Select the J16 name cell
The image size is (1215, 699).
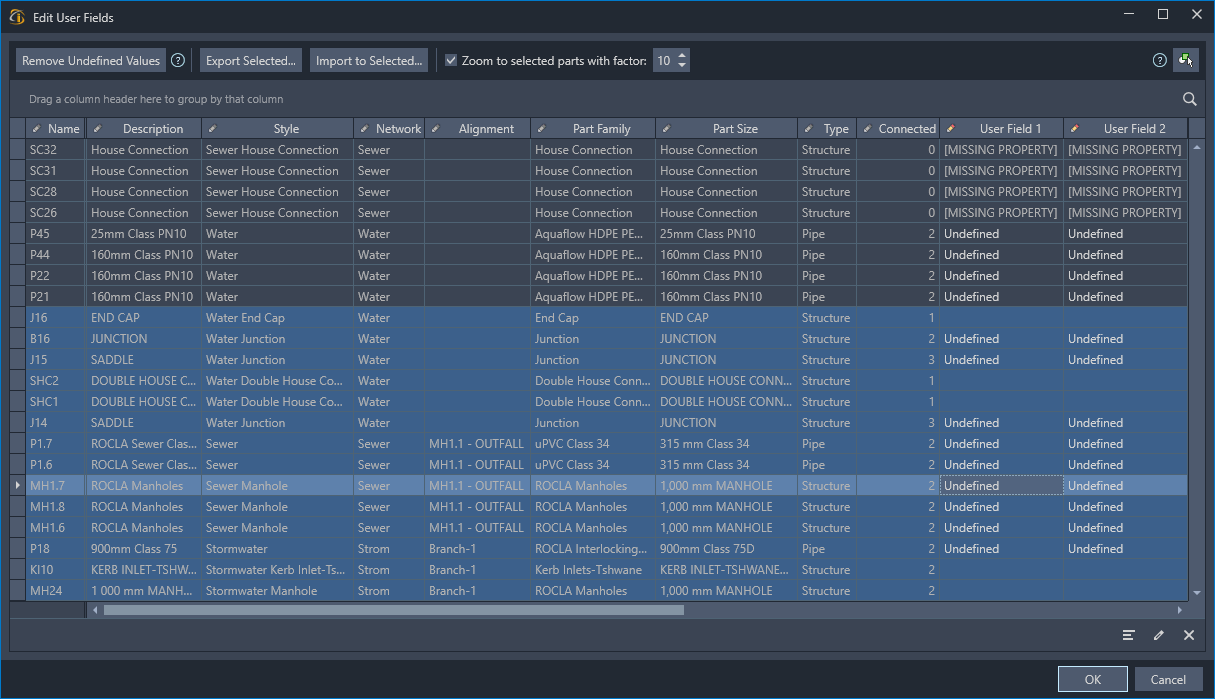point(56,318)
